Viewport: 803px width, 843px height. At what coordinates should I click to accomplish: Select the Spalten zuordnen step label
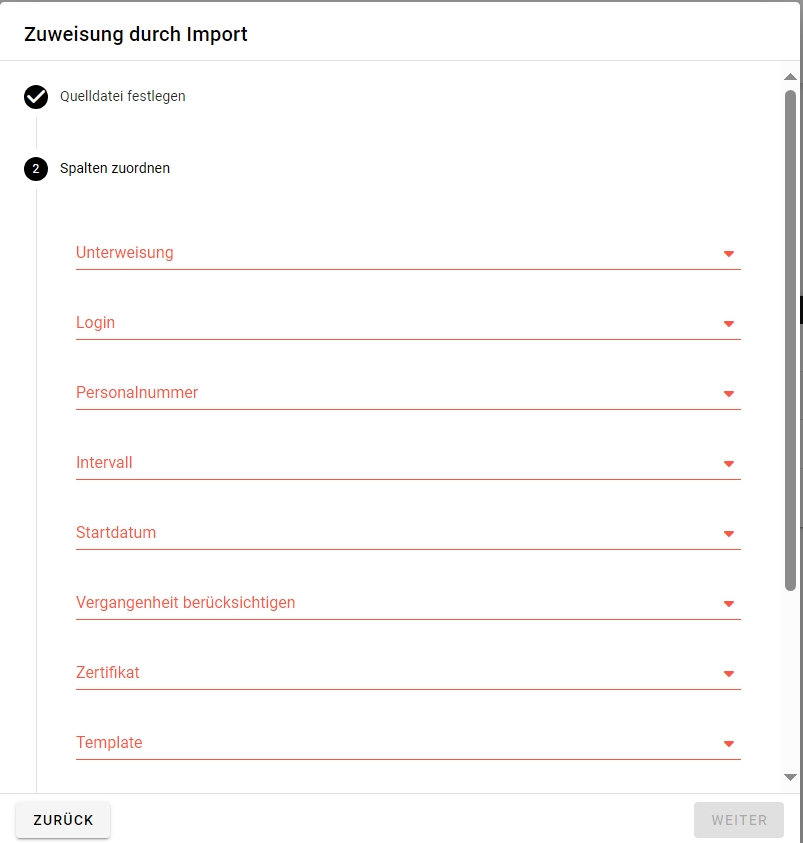[114, 169]
